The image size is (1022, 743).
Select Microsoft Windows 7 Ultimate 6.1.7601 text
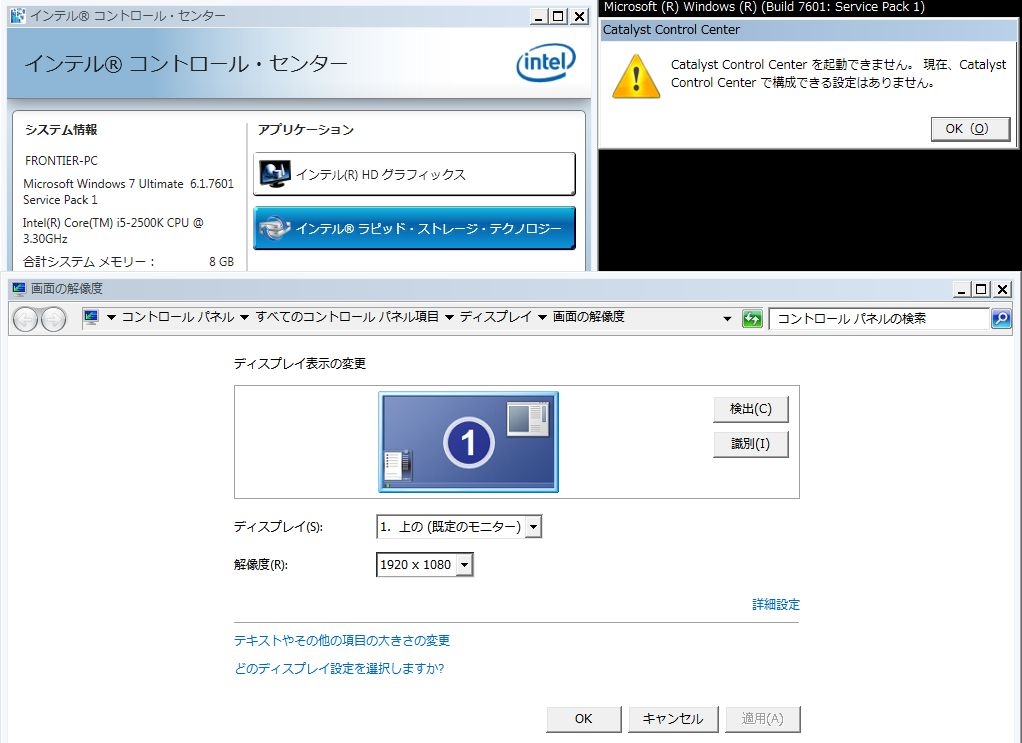128,184
